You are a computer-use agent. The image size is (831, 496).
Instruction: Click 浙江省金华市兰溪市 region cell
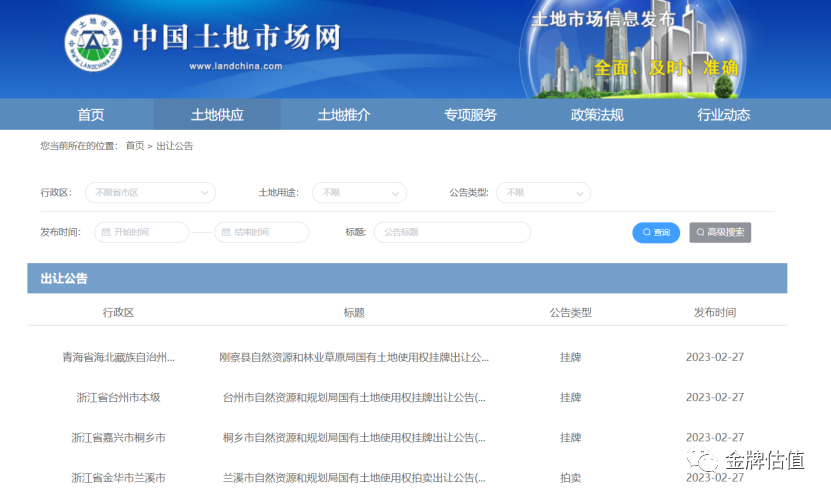[118, 478]
